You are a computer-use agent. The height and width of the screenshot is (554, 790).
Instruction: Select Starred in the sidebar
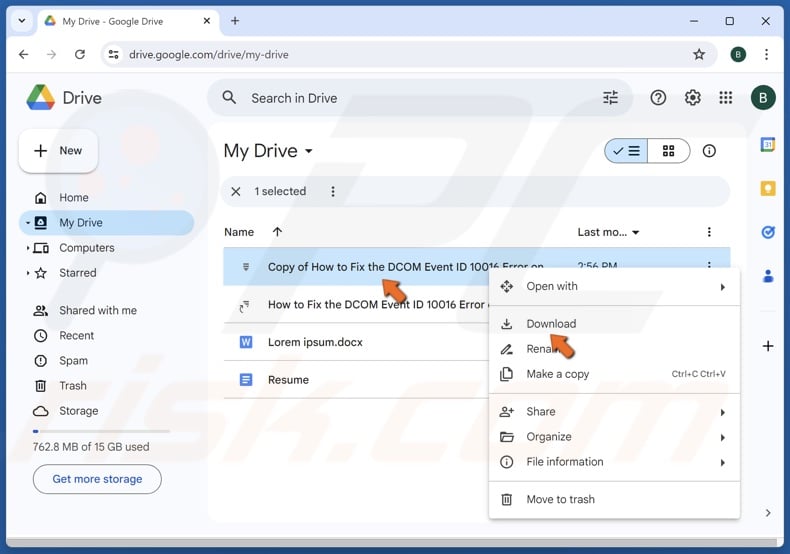tap(106, 273)
